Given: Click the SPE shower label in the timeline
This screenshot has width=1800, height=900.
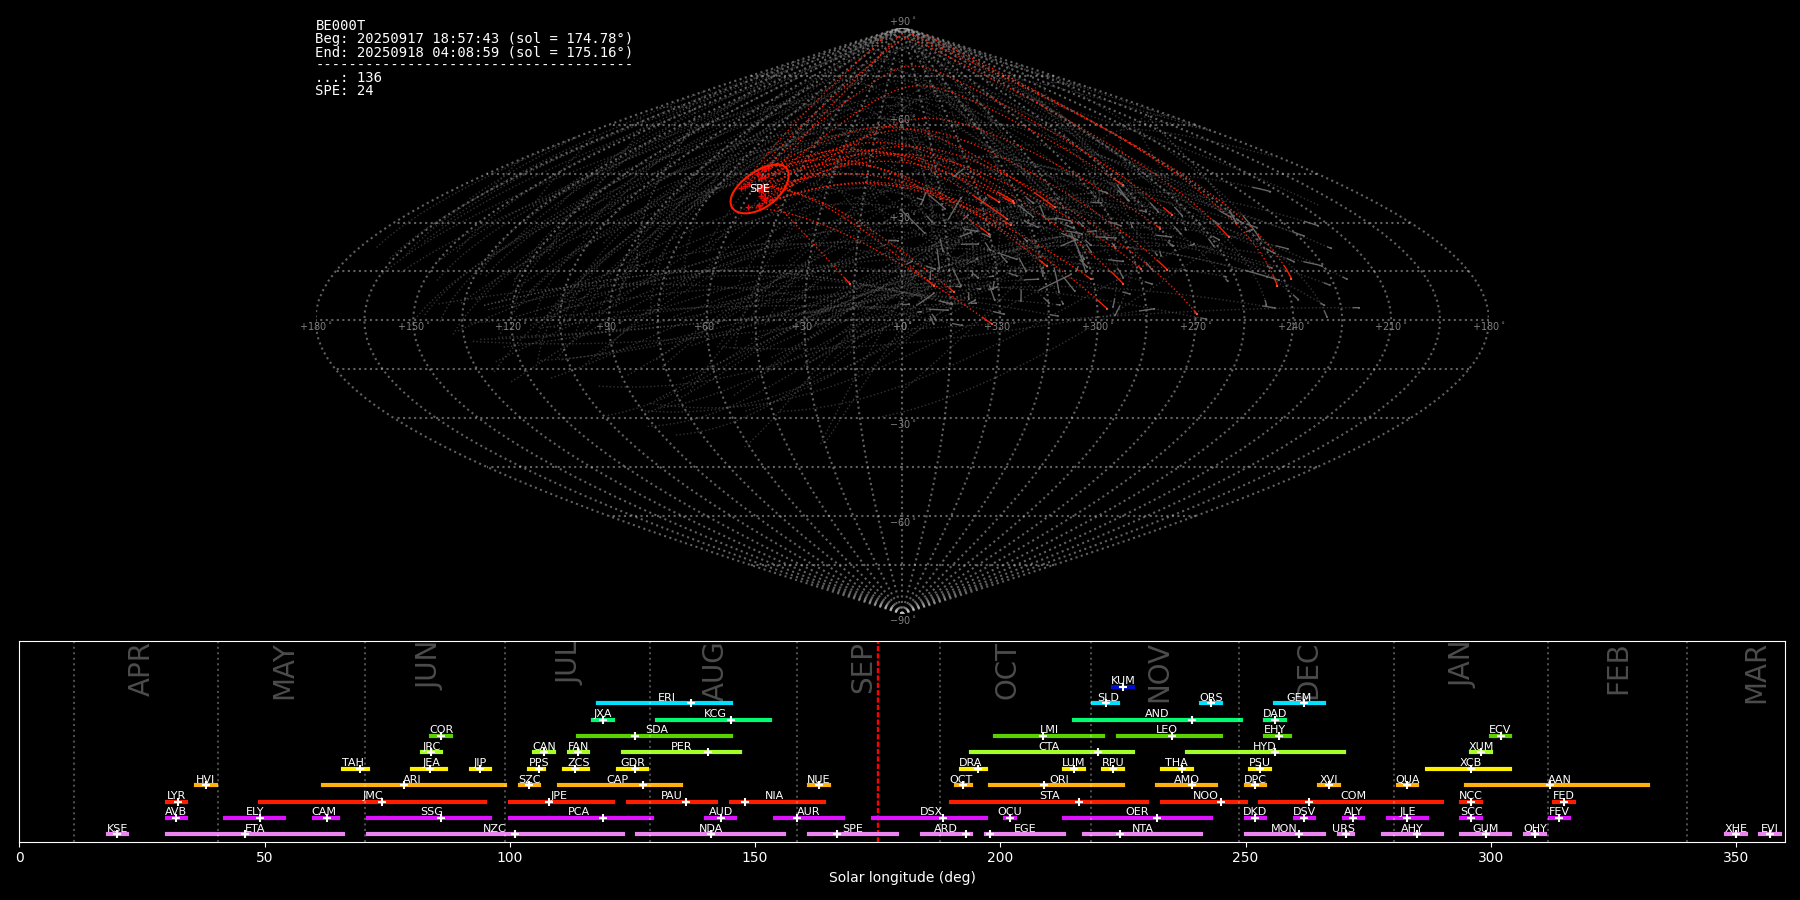Looking at the screenshot, I should (x=852, y=828).
